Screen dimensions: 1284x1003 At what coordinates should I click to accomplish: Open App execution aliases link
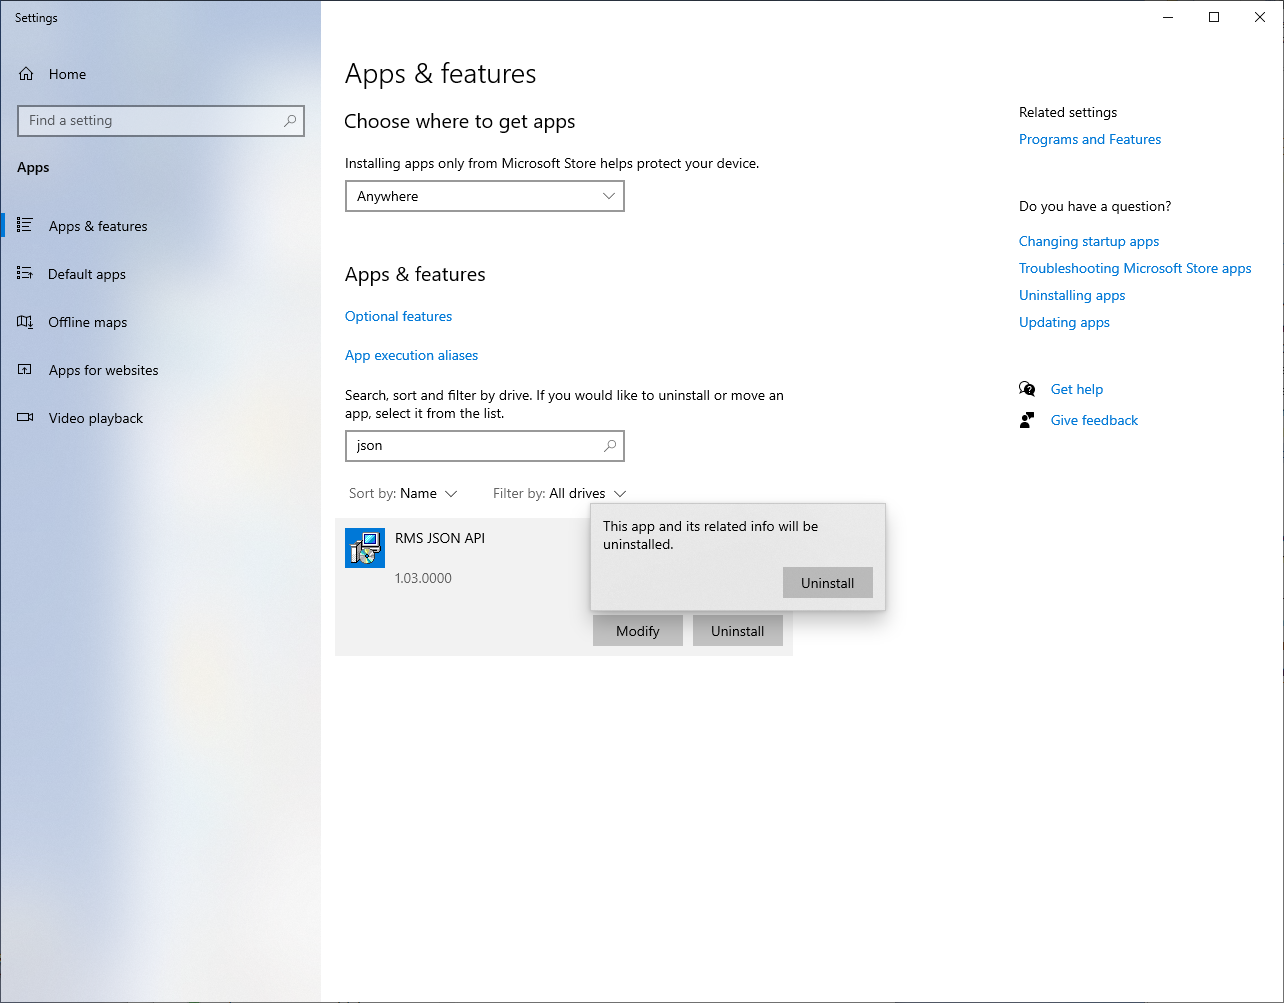(x=411, y=355)
